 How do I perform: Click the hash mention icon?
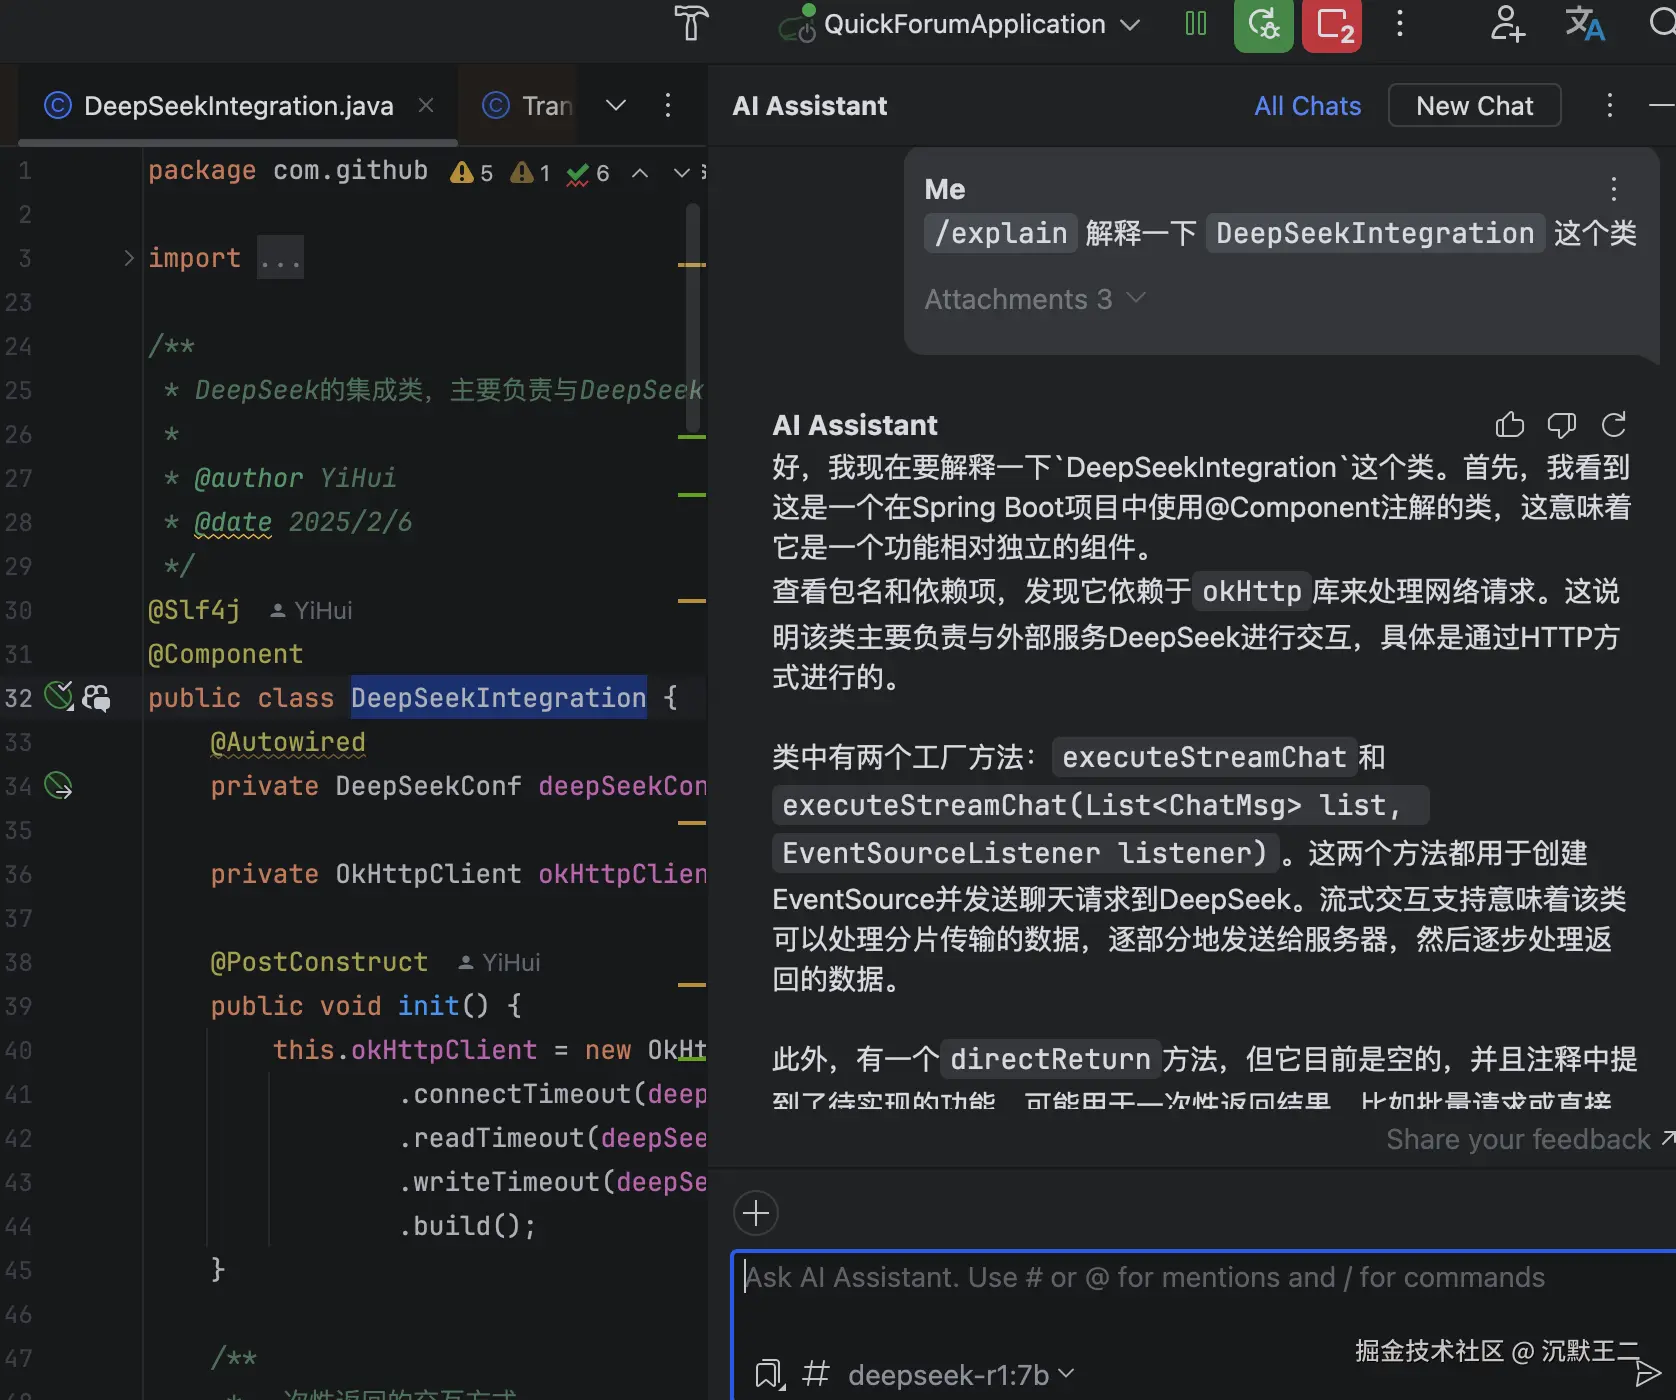click(x=816, y=1374)
